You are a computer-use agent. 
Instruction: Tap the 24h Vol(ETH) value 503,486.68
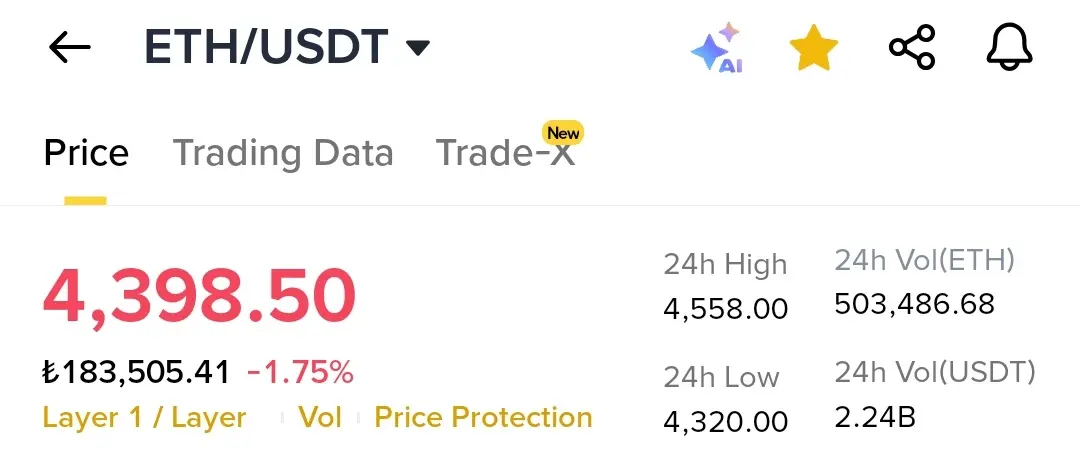pos(915,304)
